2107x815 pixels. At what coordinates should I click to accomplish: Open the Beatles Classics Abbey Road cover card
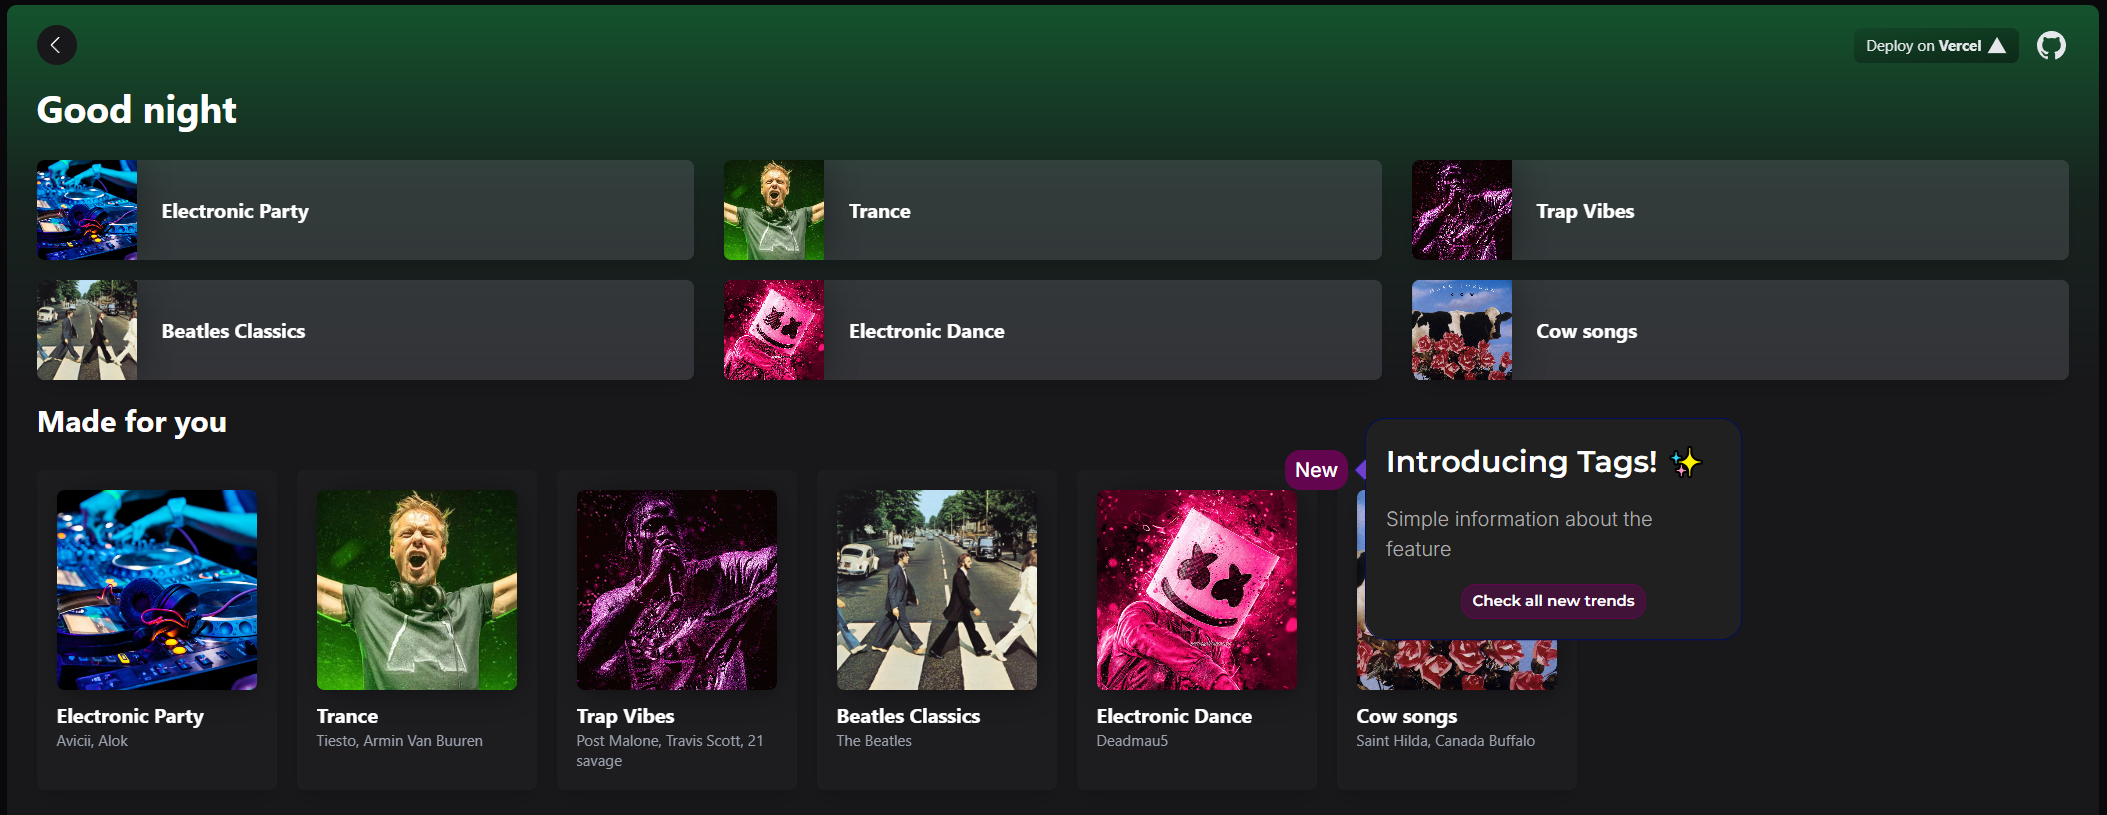click(x=937, y=590)
